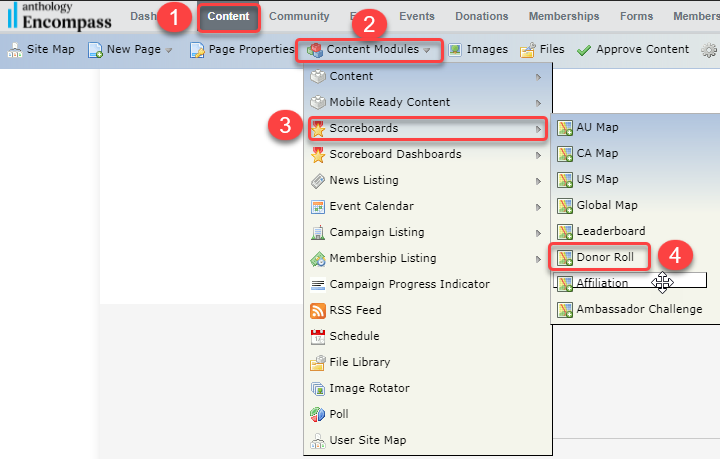720x459 pixels.
Task: Switch to the Community tab
Action: click(x=299, y=16)
